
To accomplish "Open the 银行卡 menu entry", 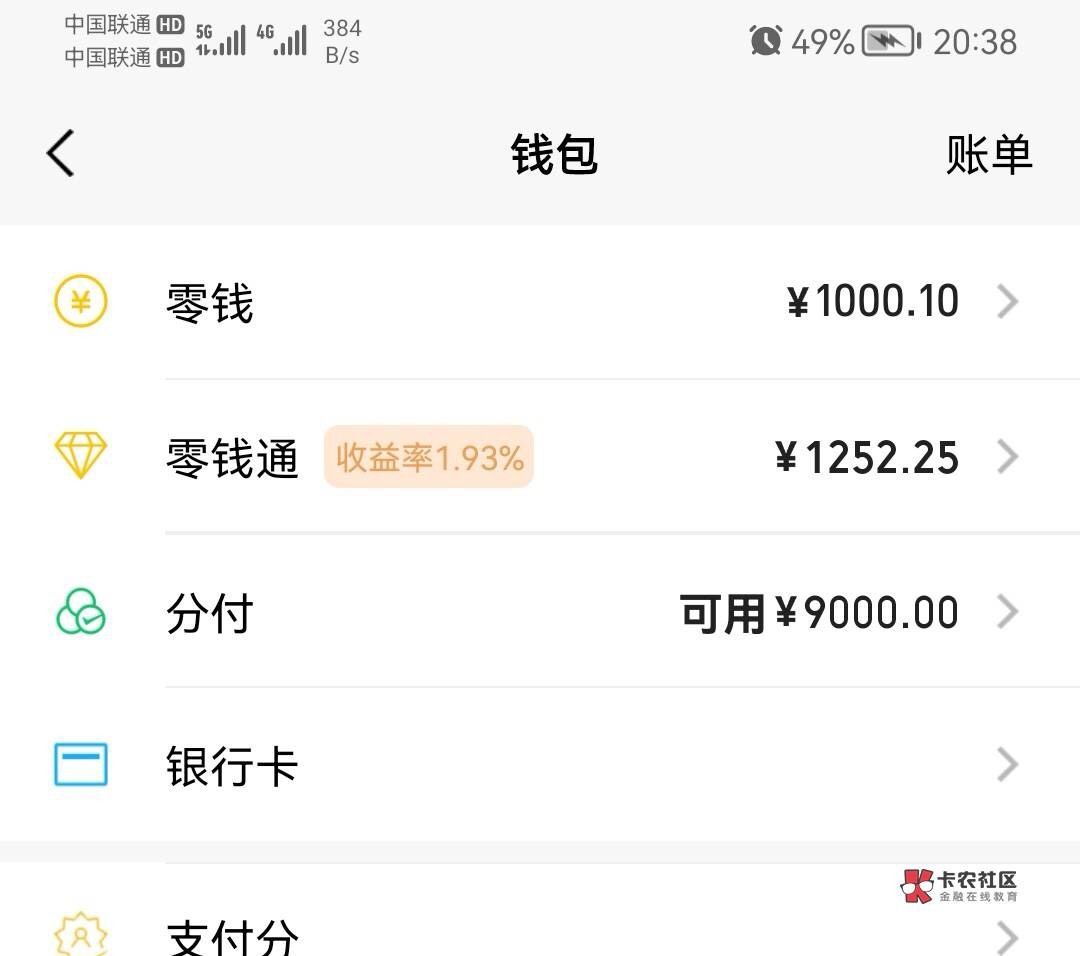I will point(232,766).
